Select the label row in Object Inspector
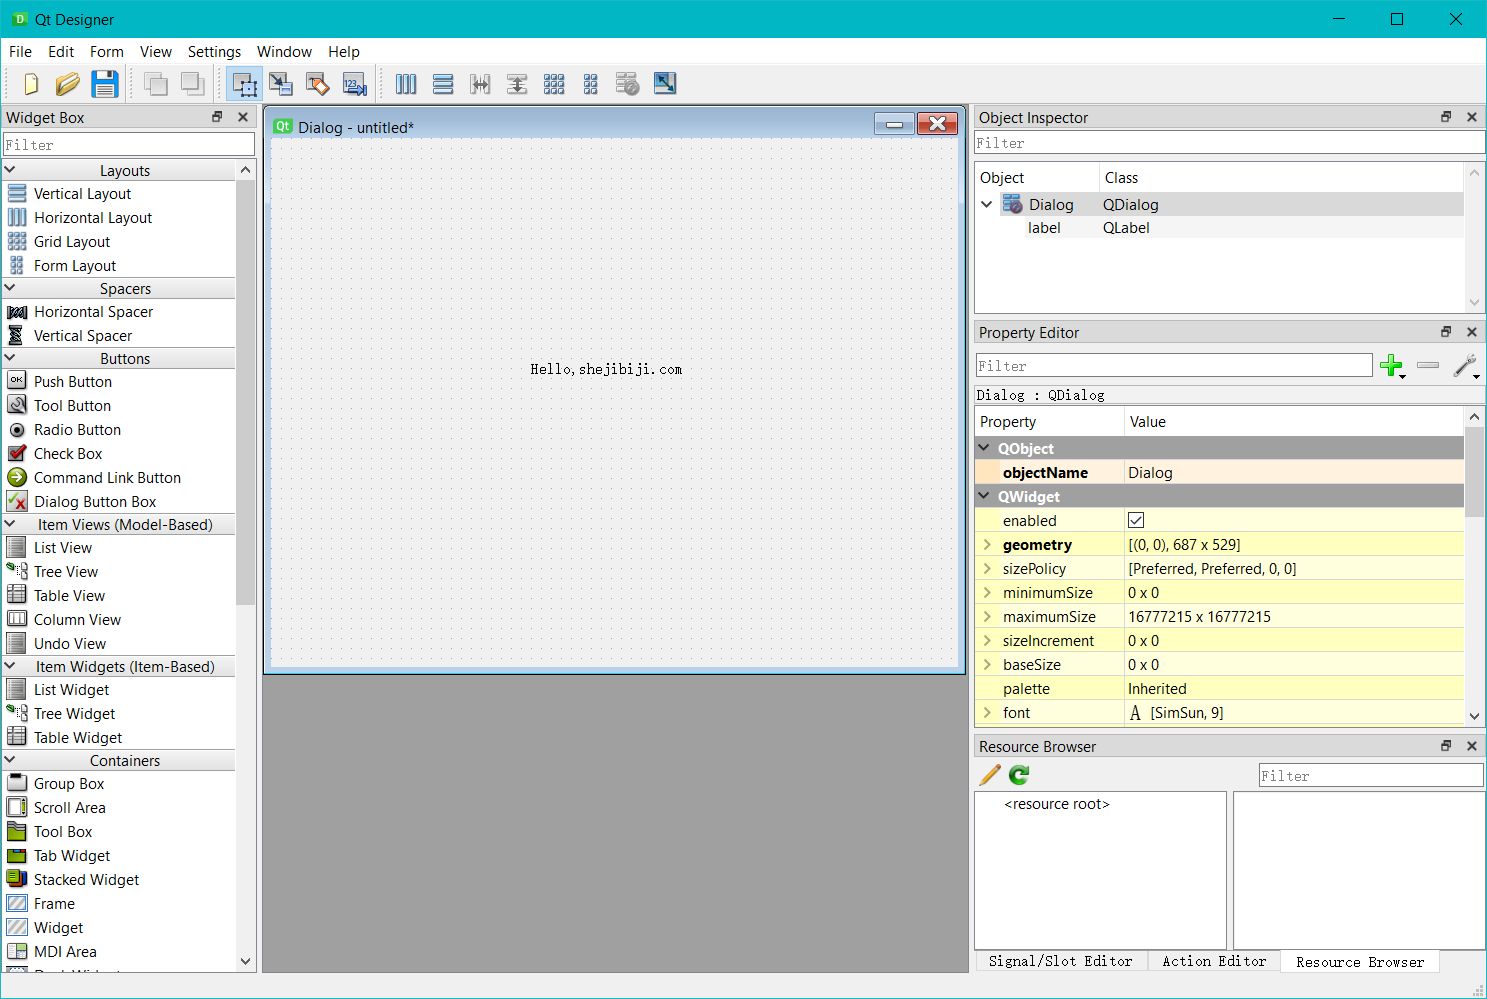The height and width of the screenshot is (999, 1487). pyautogui.click(x=1044, y=228)
